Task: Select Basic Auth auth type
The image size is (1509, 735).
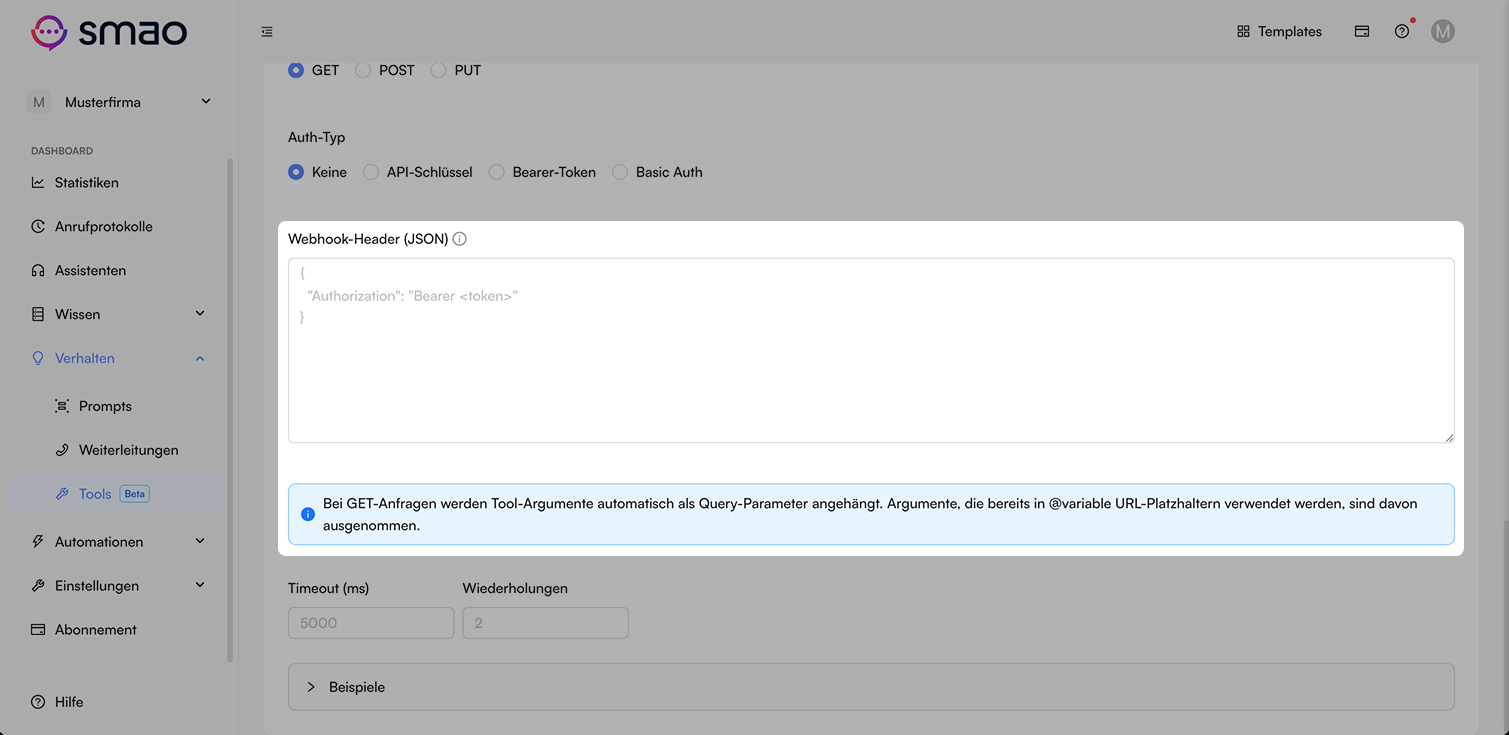Action: [620, 172]
